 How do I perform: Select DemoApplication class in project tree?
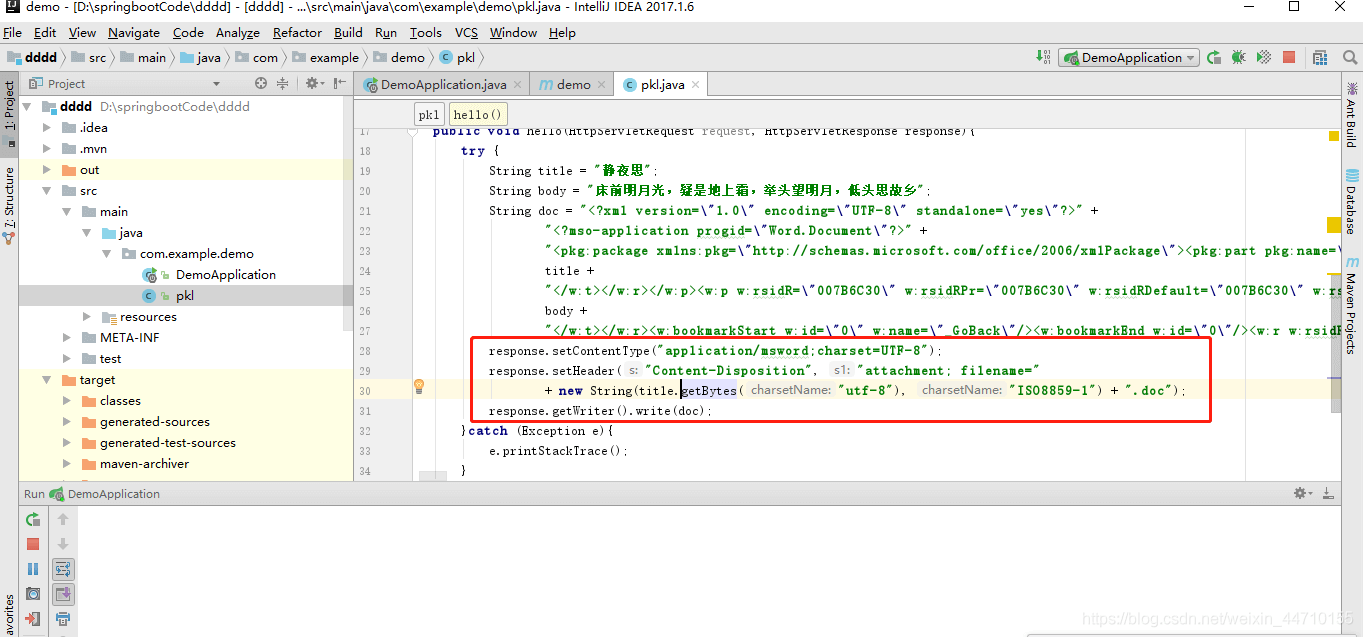pos(225,274)
